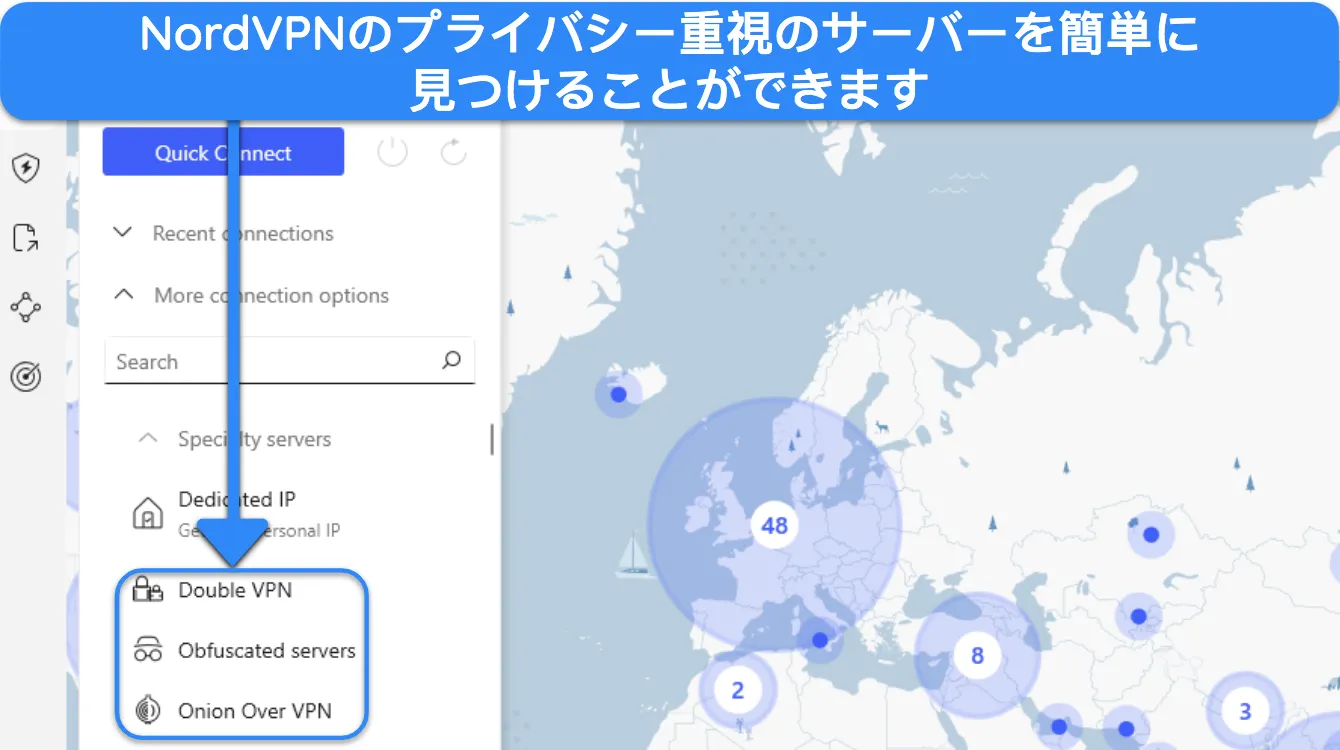The height and width of the screenshot is (750, 1340).
Task: Click the Dedicated IP house icon
Action: click(x=148, y=515)
